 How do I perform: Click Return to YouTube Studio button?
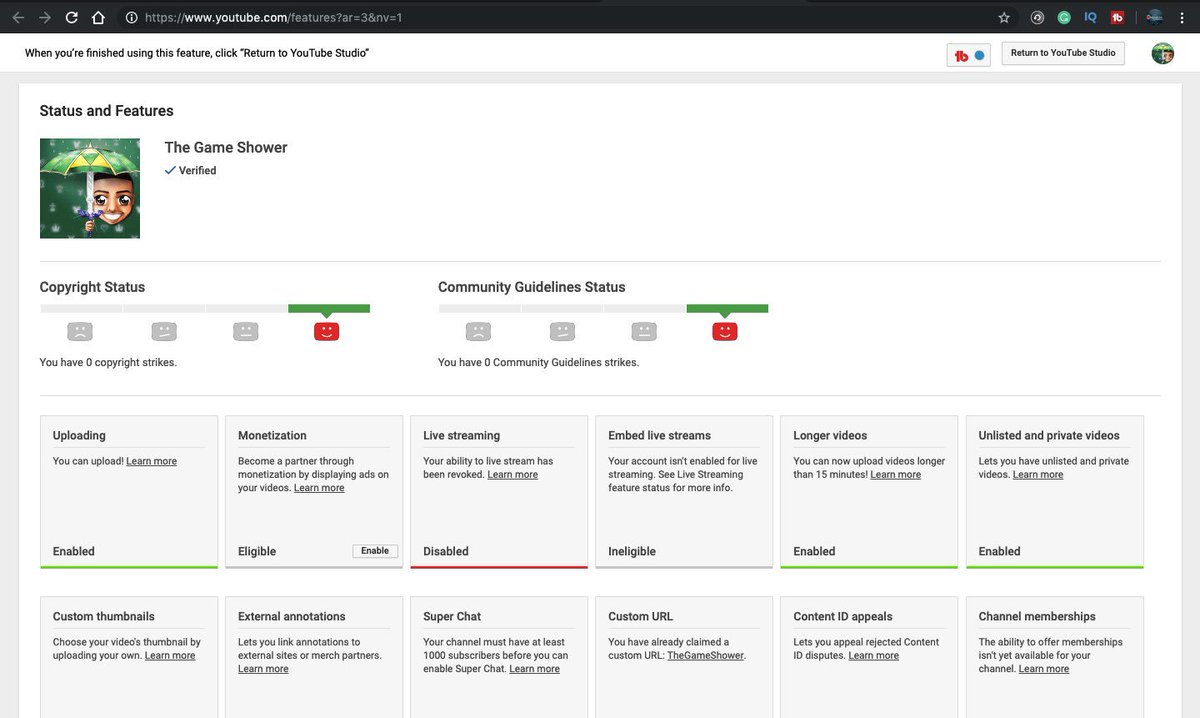click(1062, 53)
